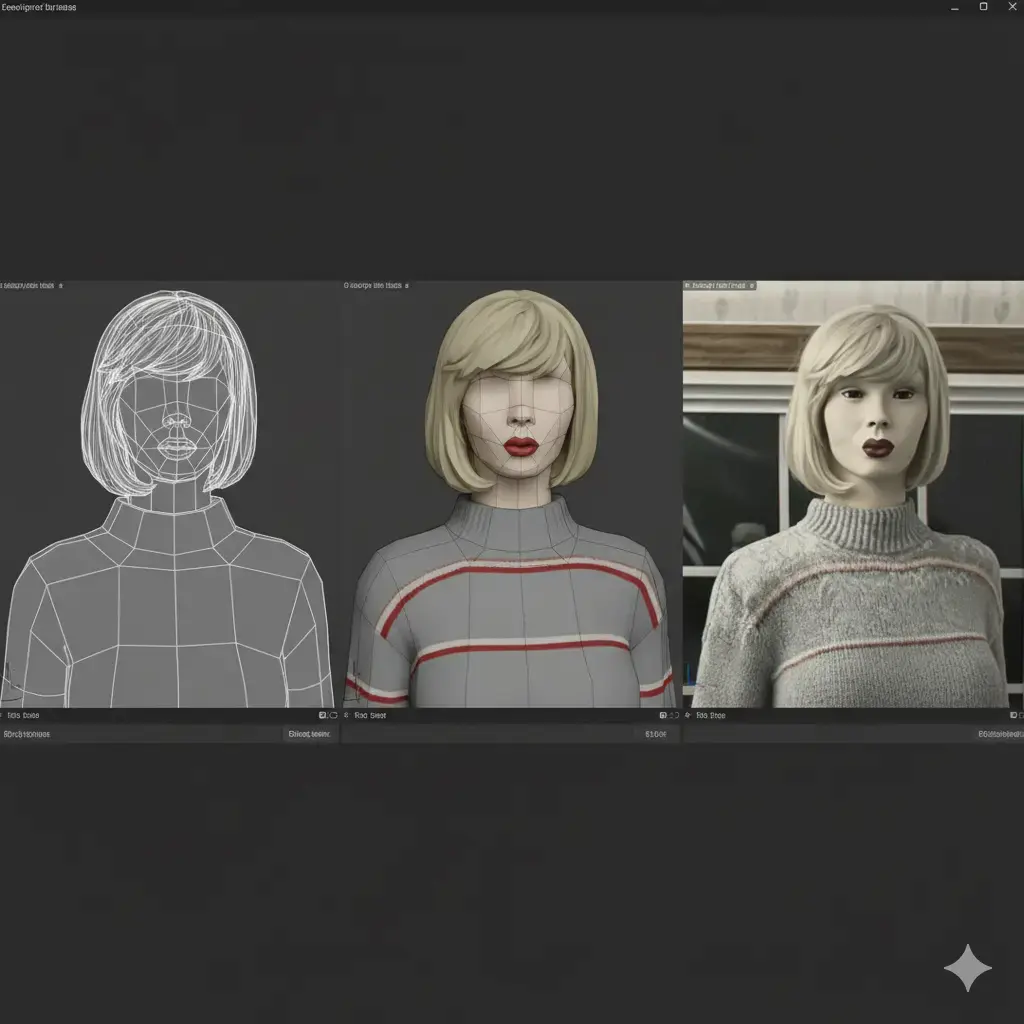Select the textured model viewport
The height and width of the screenshot is (1024, 1024).
(510, 500)
